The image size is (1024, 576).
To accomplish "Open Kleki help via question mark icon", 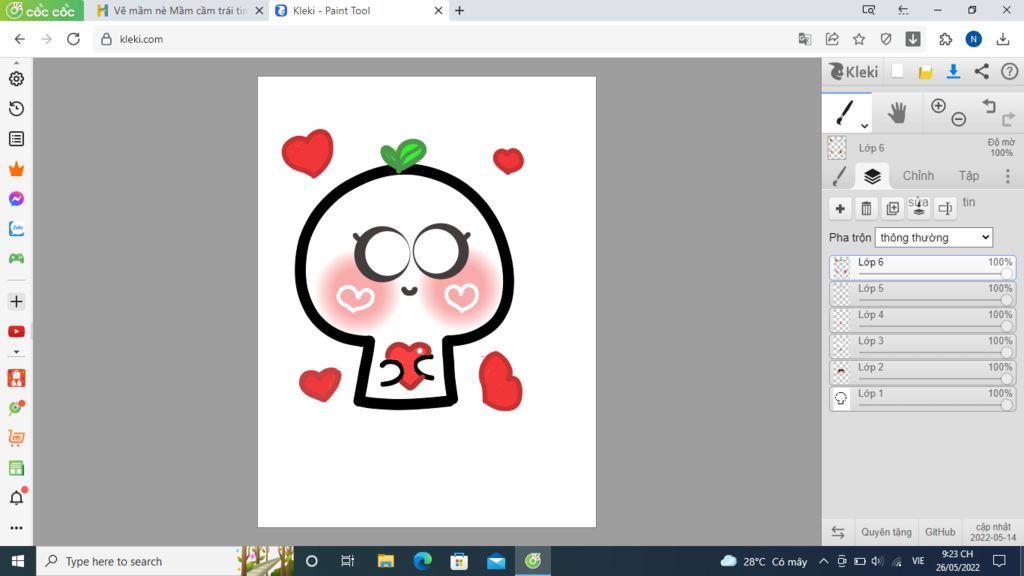I will click(x=1010, y=72).
